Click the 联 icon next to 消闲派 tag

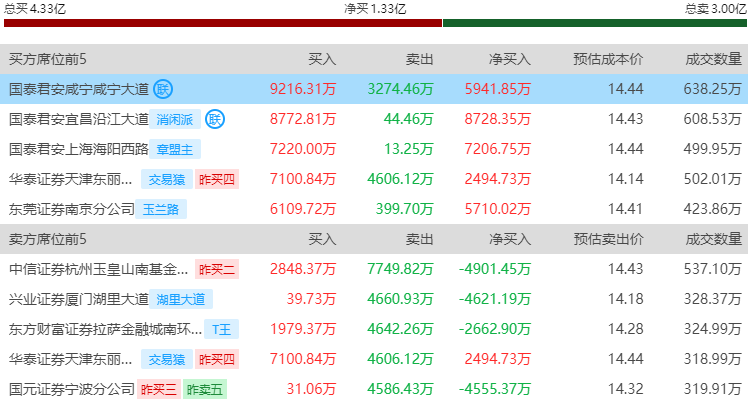click(x=215, y=119)
